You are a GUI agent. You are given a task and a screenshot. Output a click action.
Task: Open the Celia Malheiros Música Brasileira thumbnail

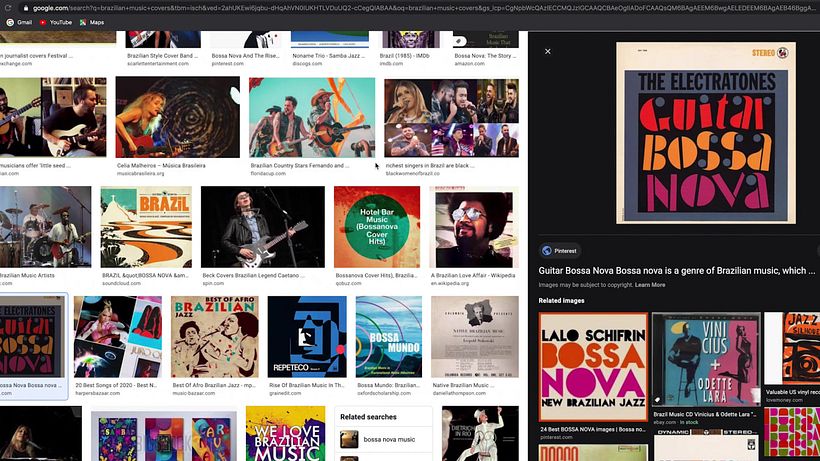pyautogui.click(x=177, y=117)
